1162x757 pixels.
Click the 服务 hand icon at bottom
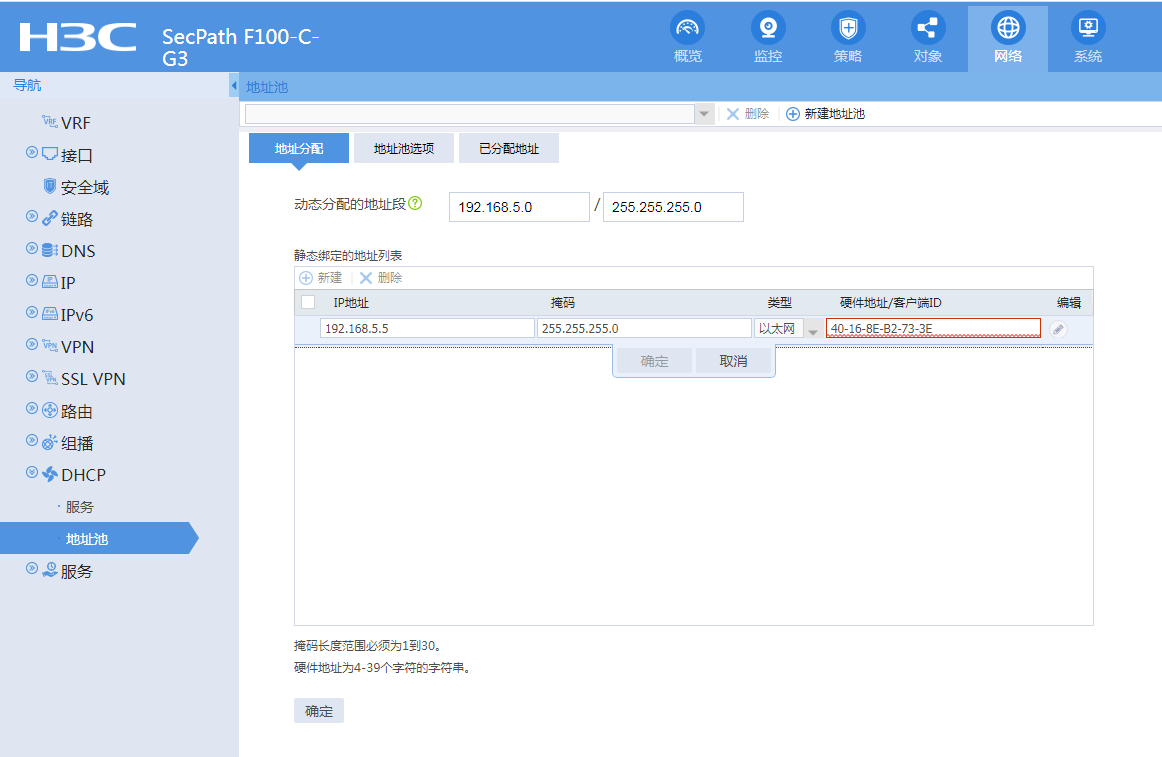(50, 570)
